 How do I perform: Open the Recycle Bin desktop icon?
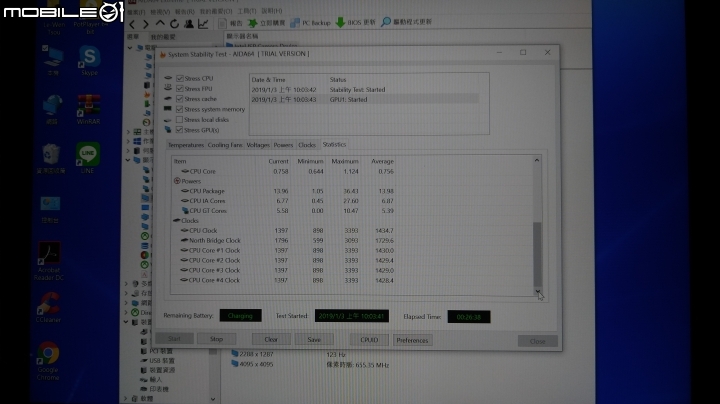tap(51, 158)
